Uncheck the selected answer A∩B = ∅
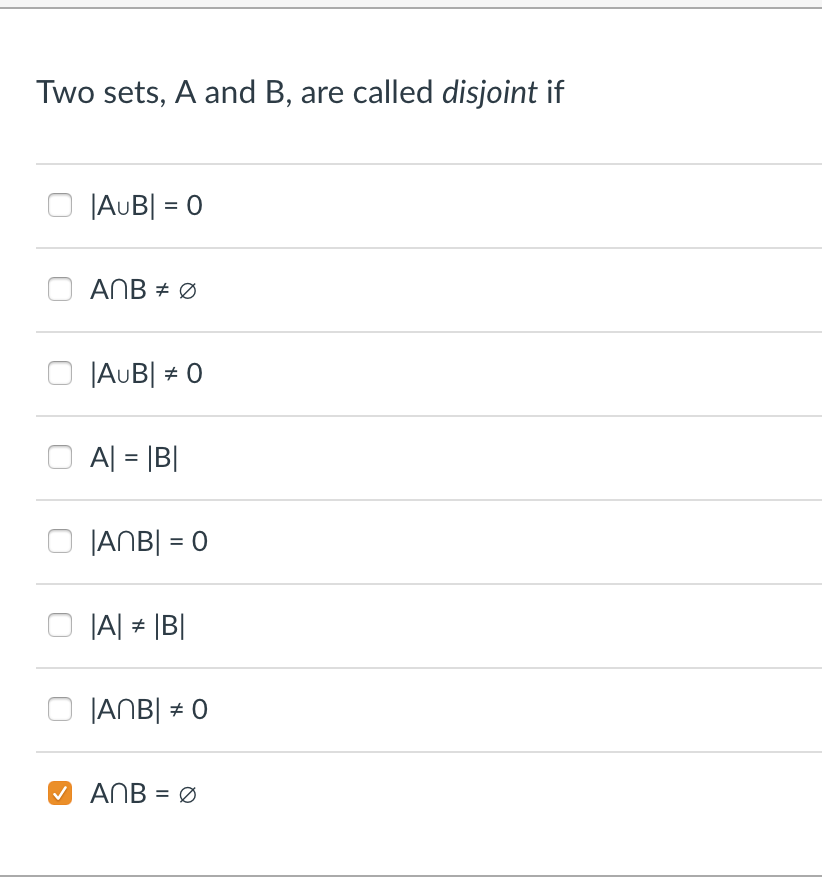This screenshot has height=890, width=822. 60,793
